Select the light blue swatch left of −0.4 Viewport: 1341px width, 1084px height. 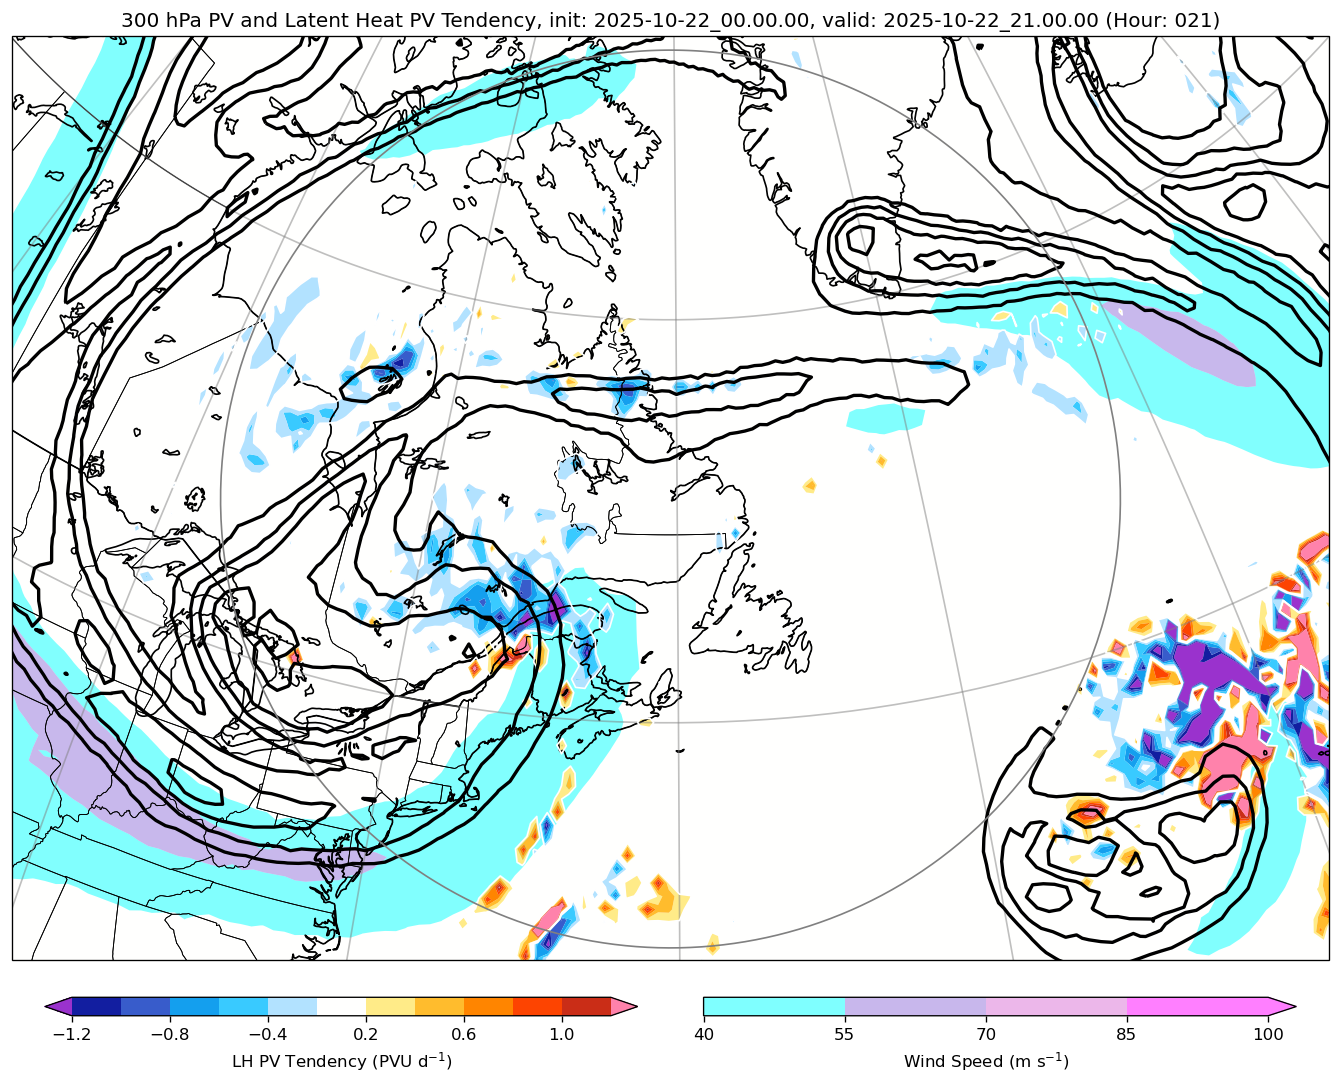point(243,1006)
